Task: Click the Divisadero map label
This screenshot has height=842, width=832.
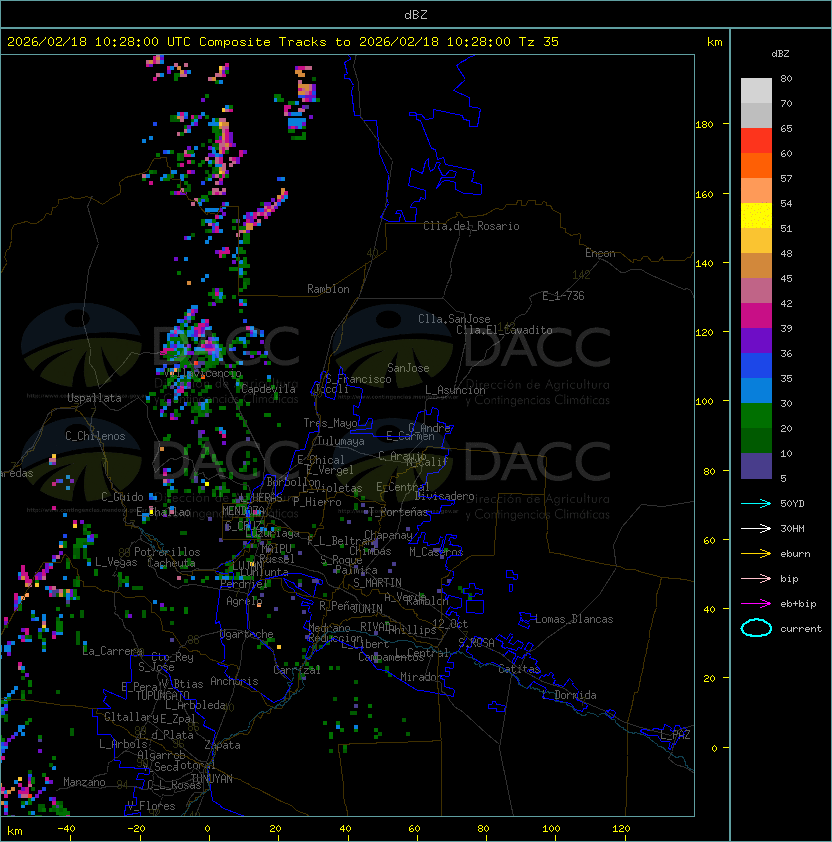Action: (x=445, y=496)
